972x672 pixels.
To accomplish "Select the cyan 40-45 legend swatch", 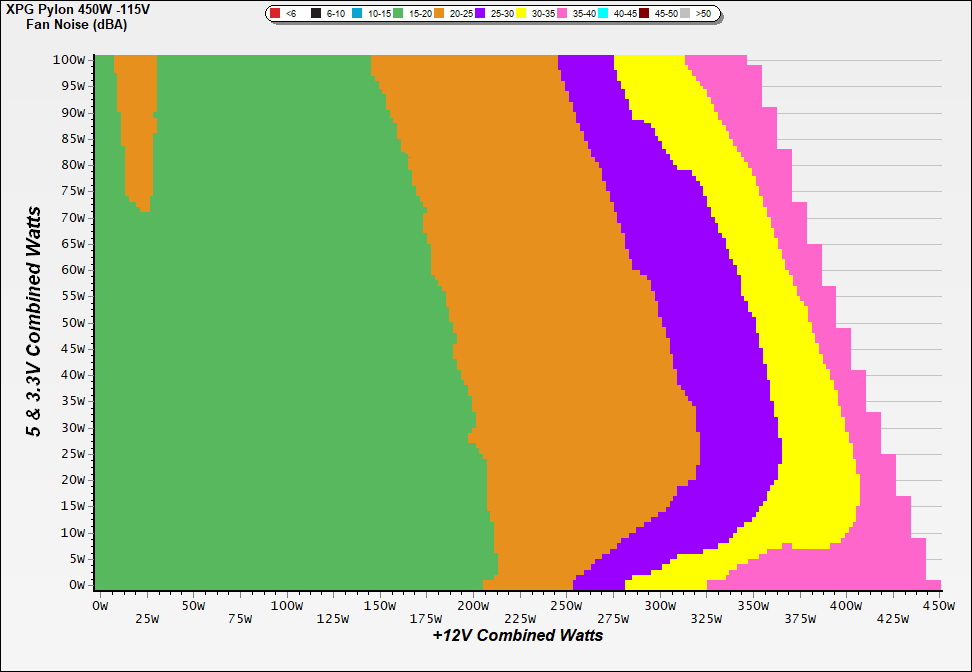I will (x=603, y=14).
